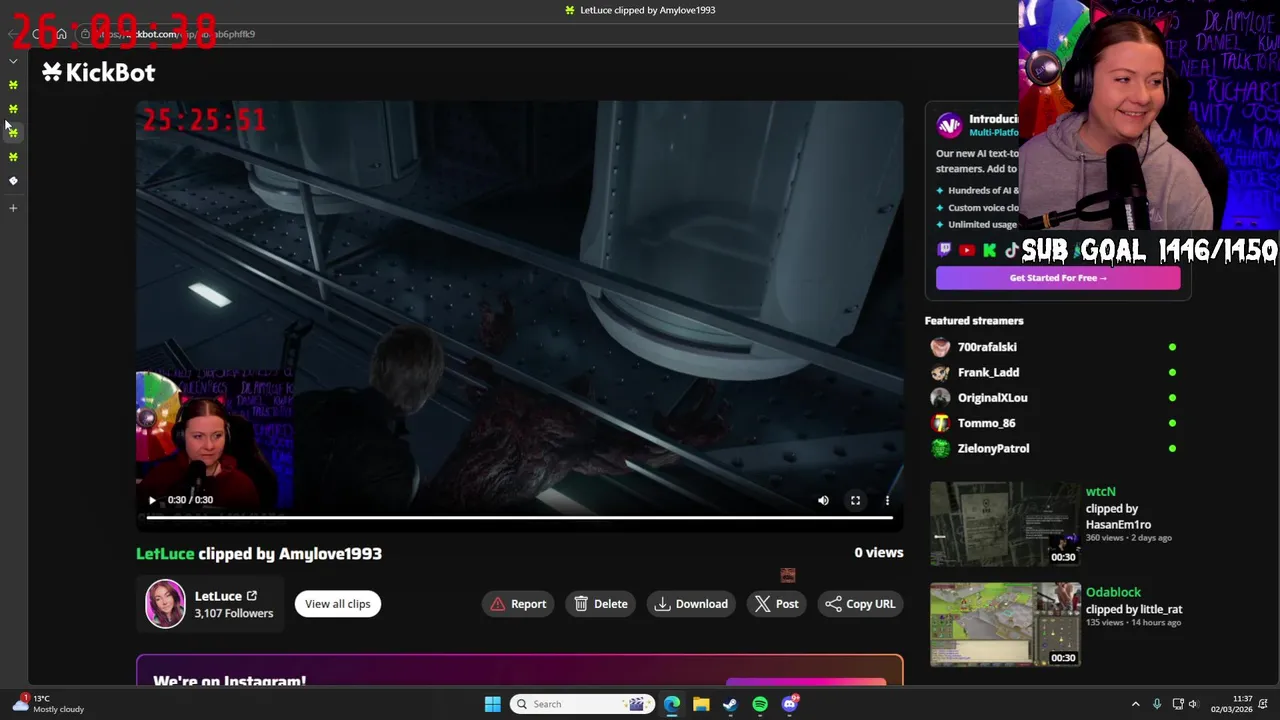Seek on the clip progress bar

pos(519,517)
